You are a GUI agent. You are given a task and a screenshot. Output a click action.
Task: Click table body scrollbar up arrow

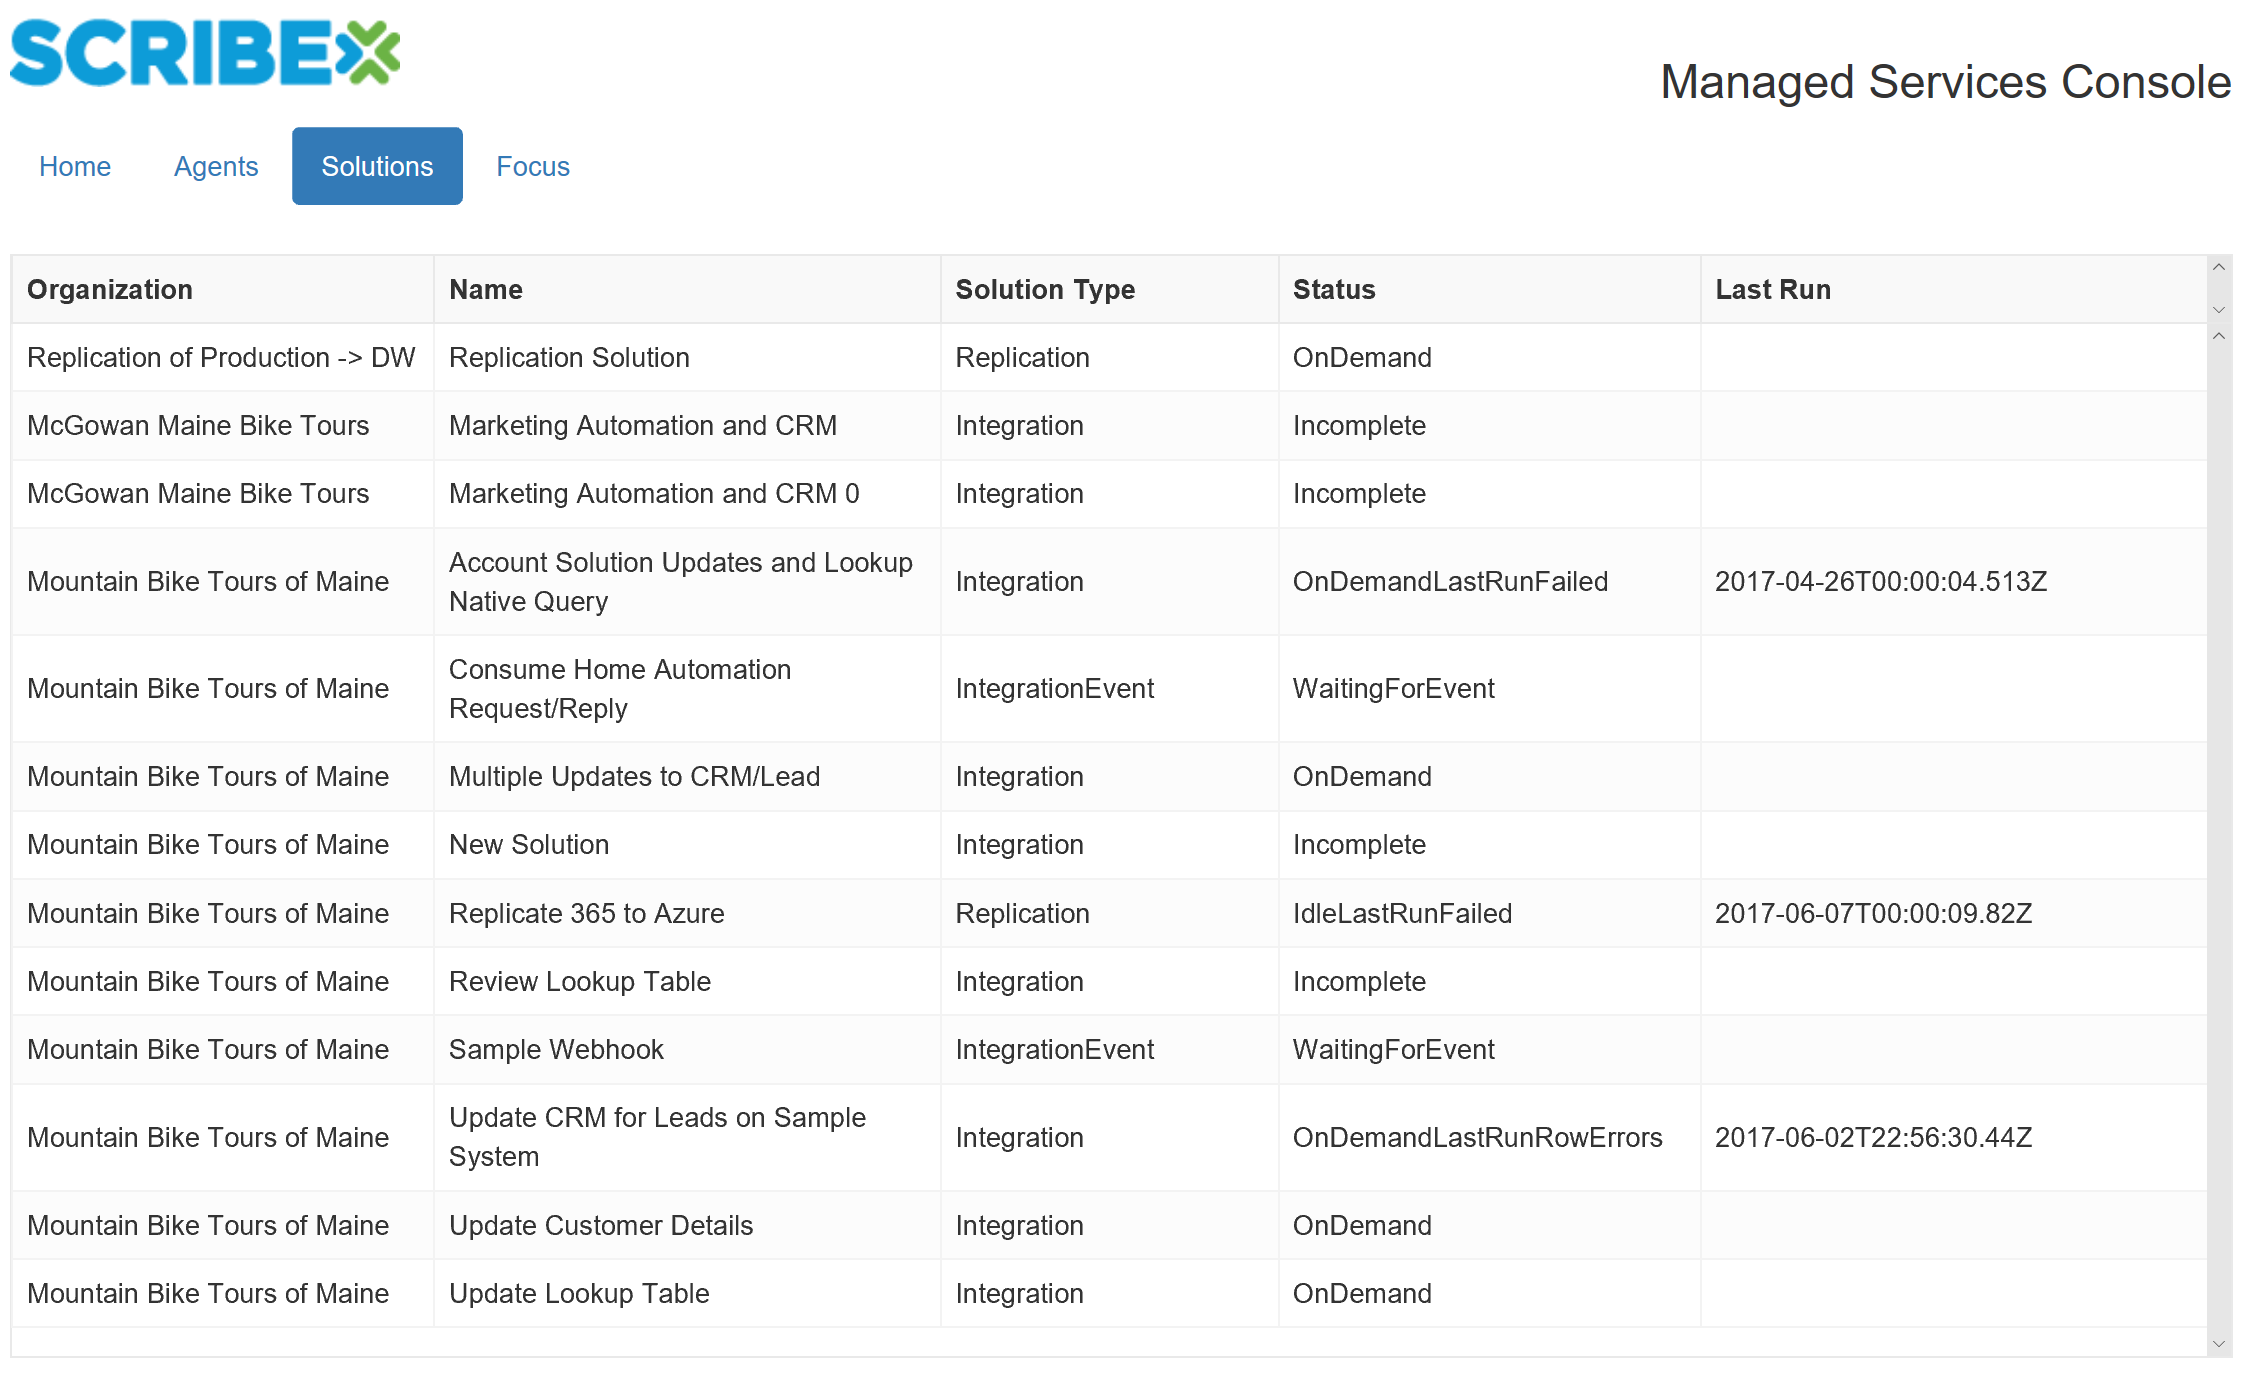[x=2218, y=336]
